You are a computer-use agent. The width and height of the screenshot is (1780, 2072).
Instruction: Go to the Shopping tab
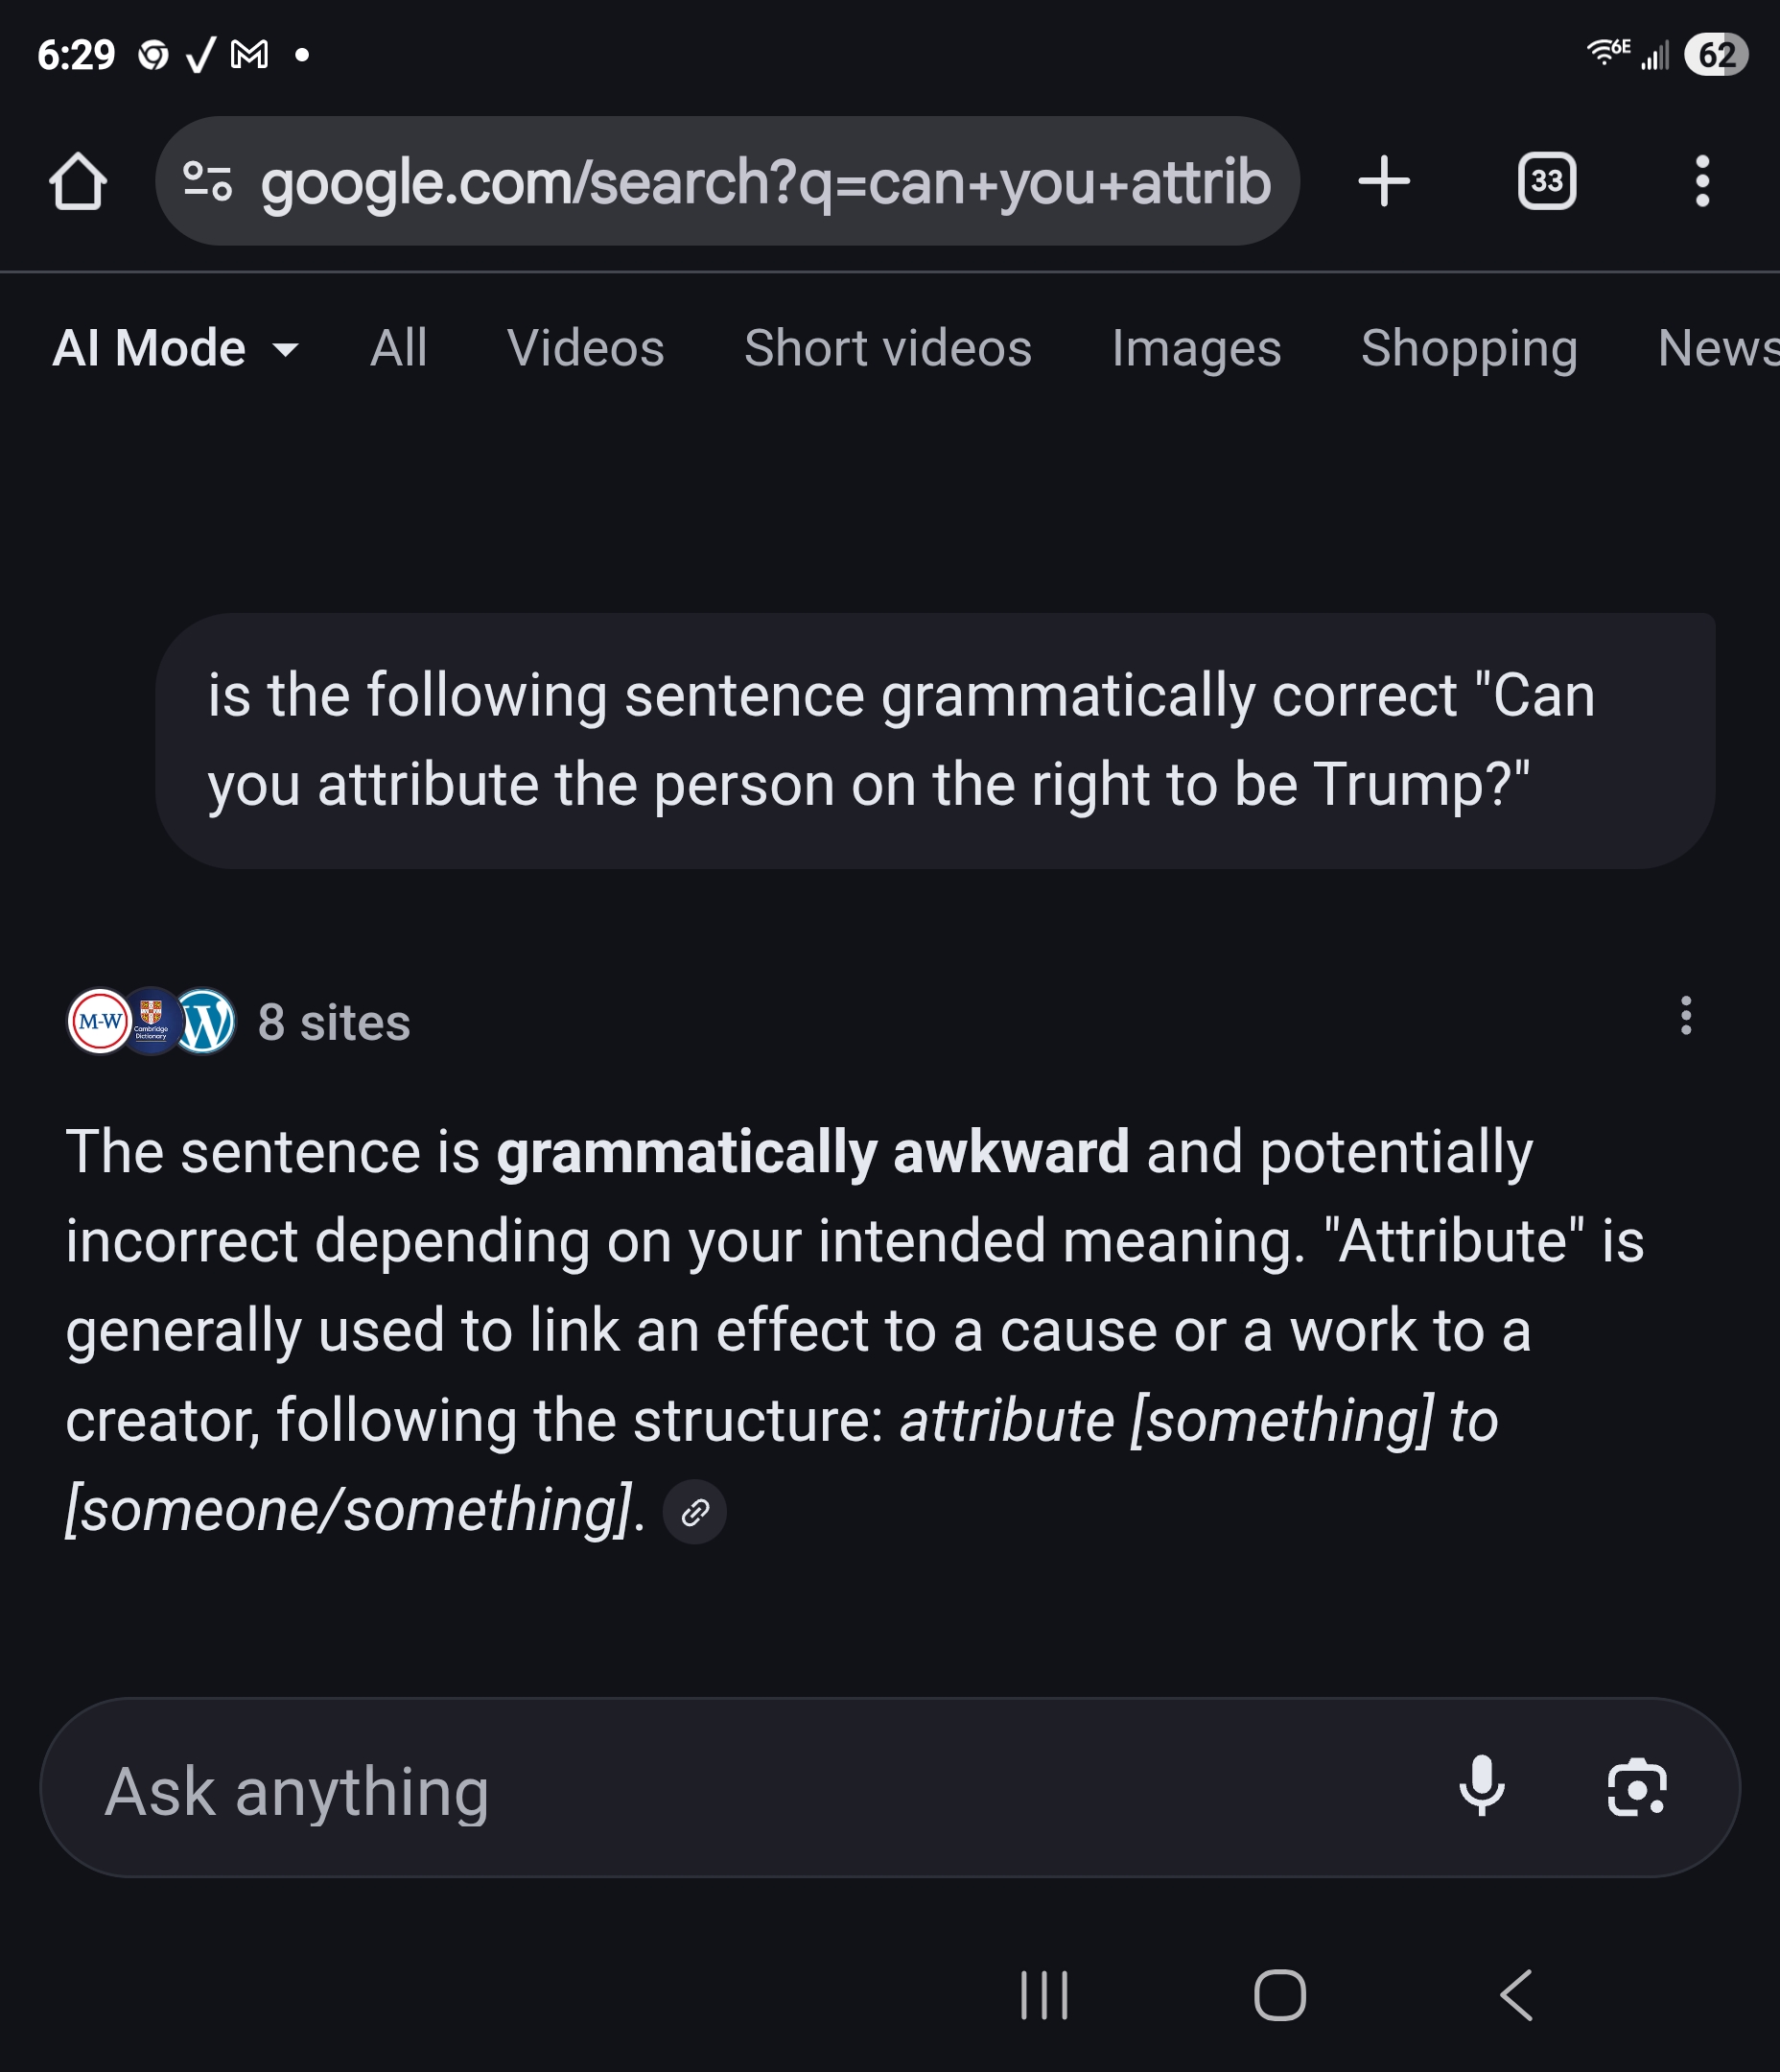click(1469, 349)
